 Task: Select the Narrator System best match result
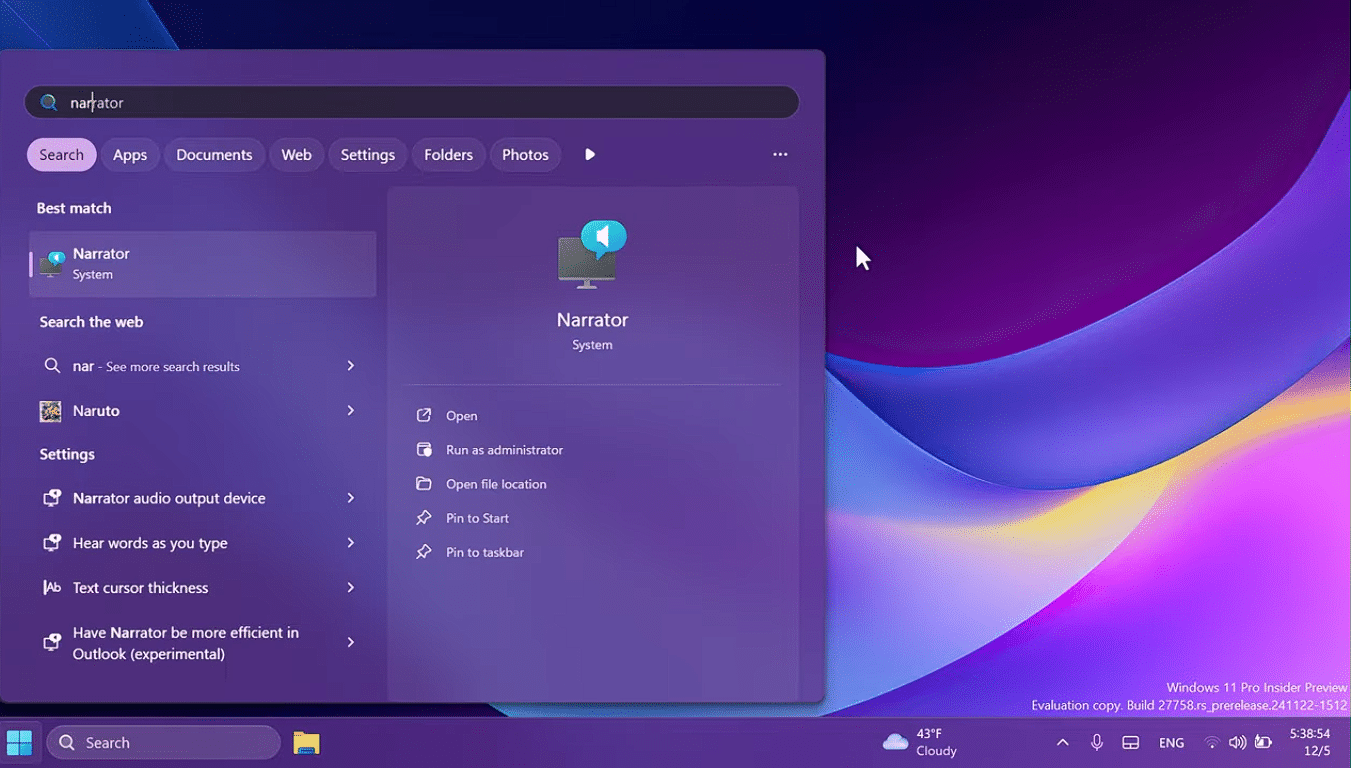coord(203,264)
